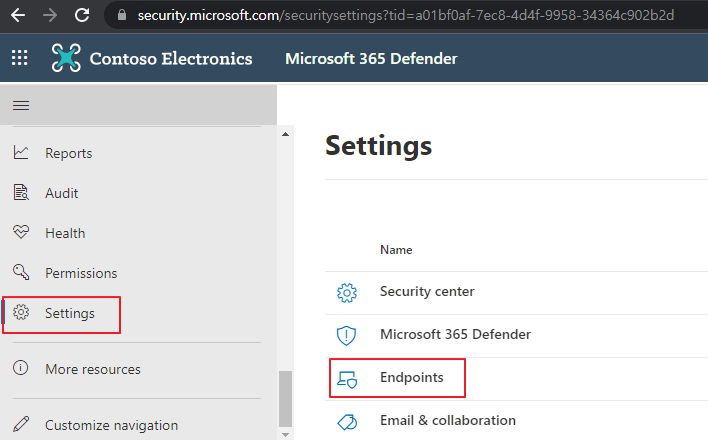Open the Security center settings row
This screenshot has height=440, width=708.
516,292
